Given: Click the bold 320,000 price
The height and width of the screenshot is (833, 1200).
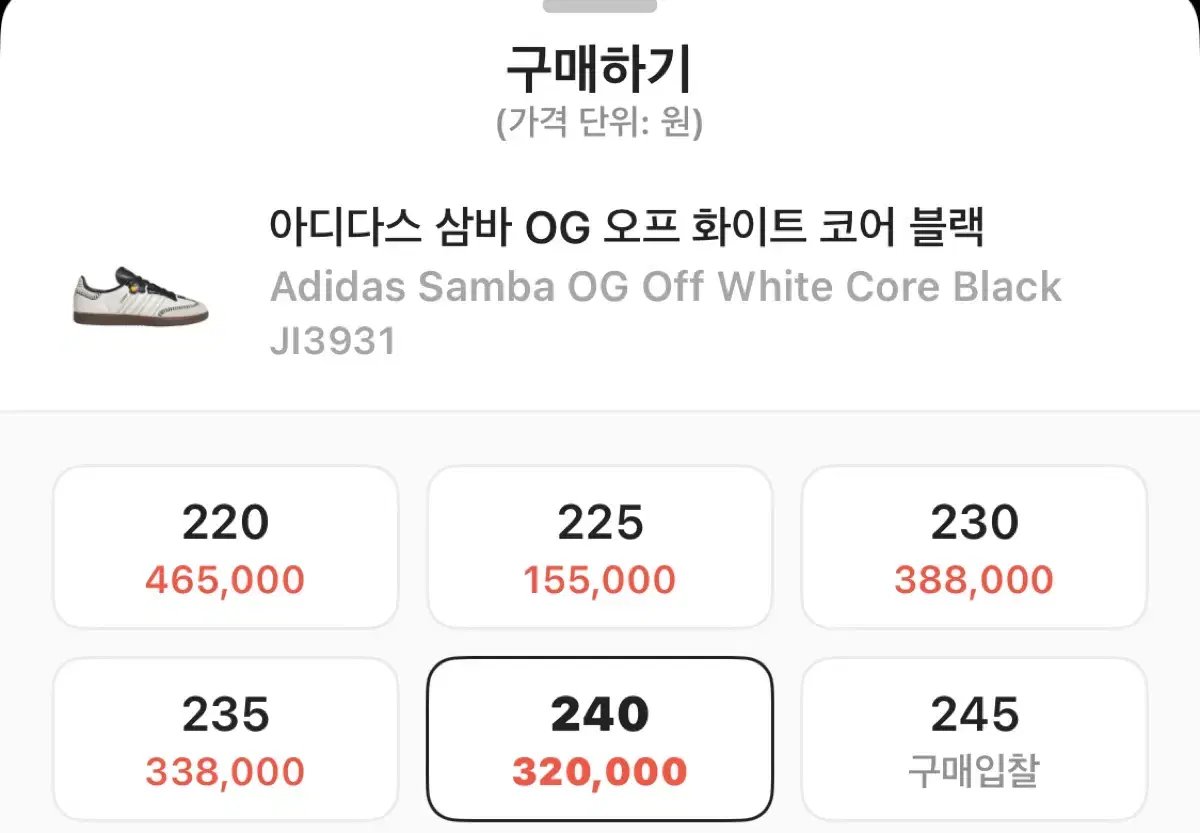Looking at the screenshot, I should 600,772.
